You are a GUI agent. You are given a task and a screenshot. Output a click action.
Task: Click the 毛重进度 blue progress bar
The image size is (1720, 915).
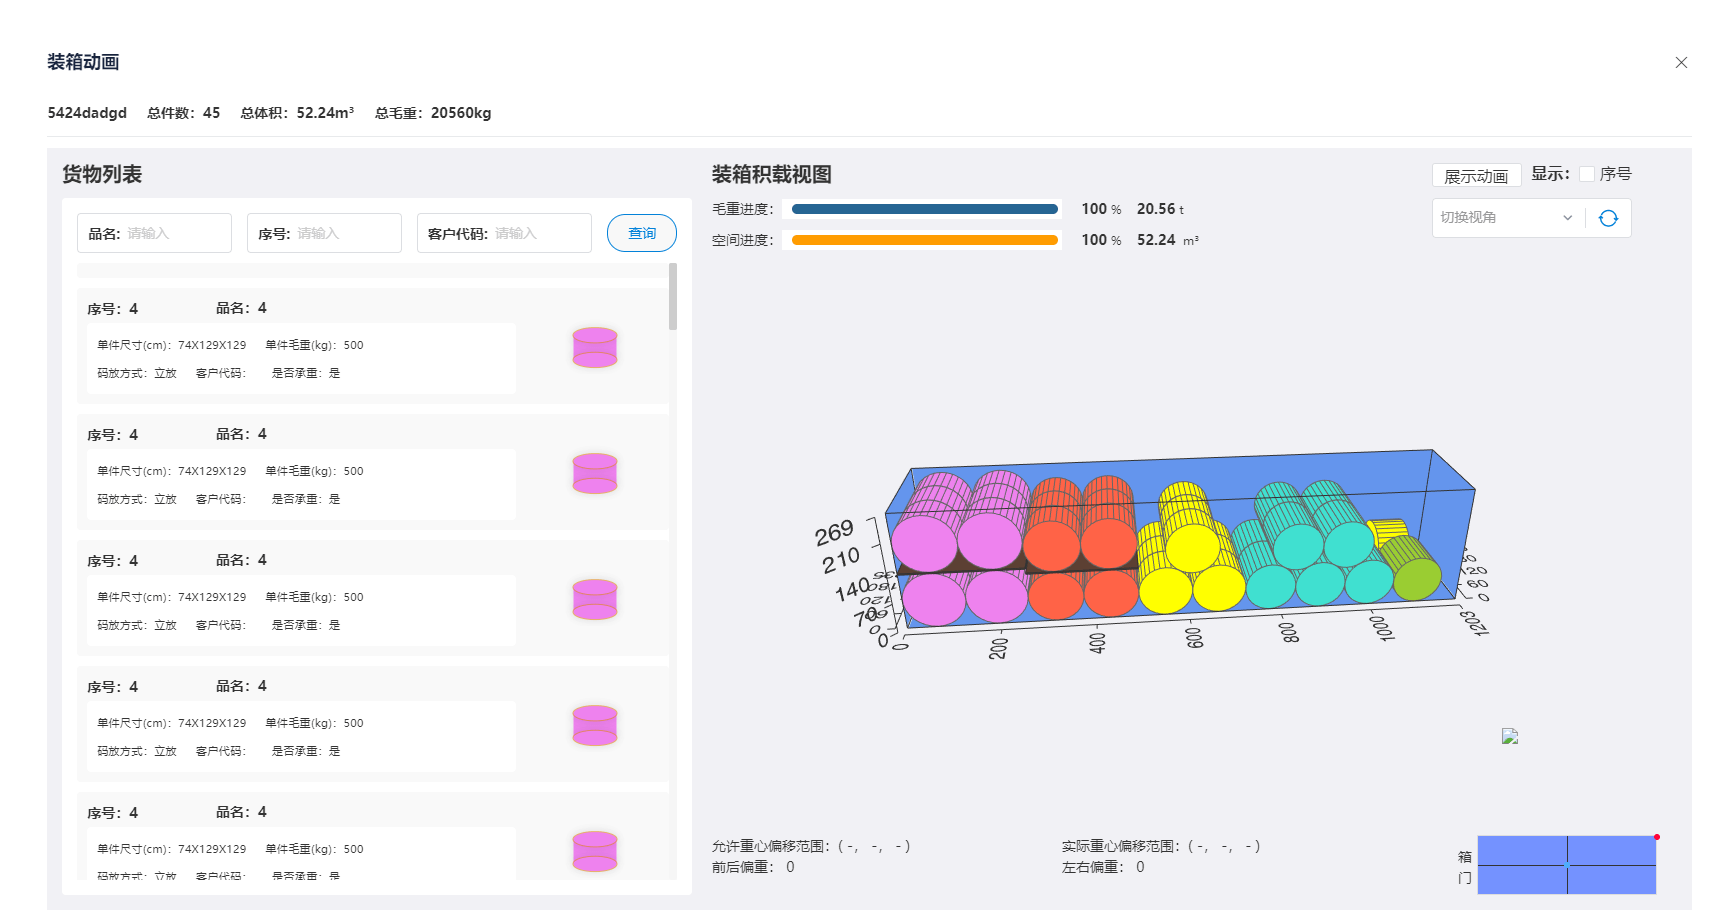[924, 209]
